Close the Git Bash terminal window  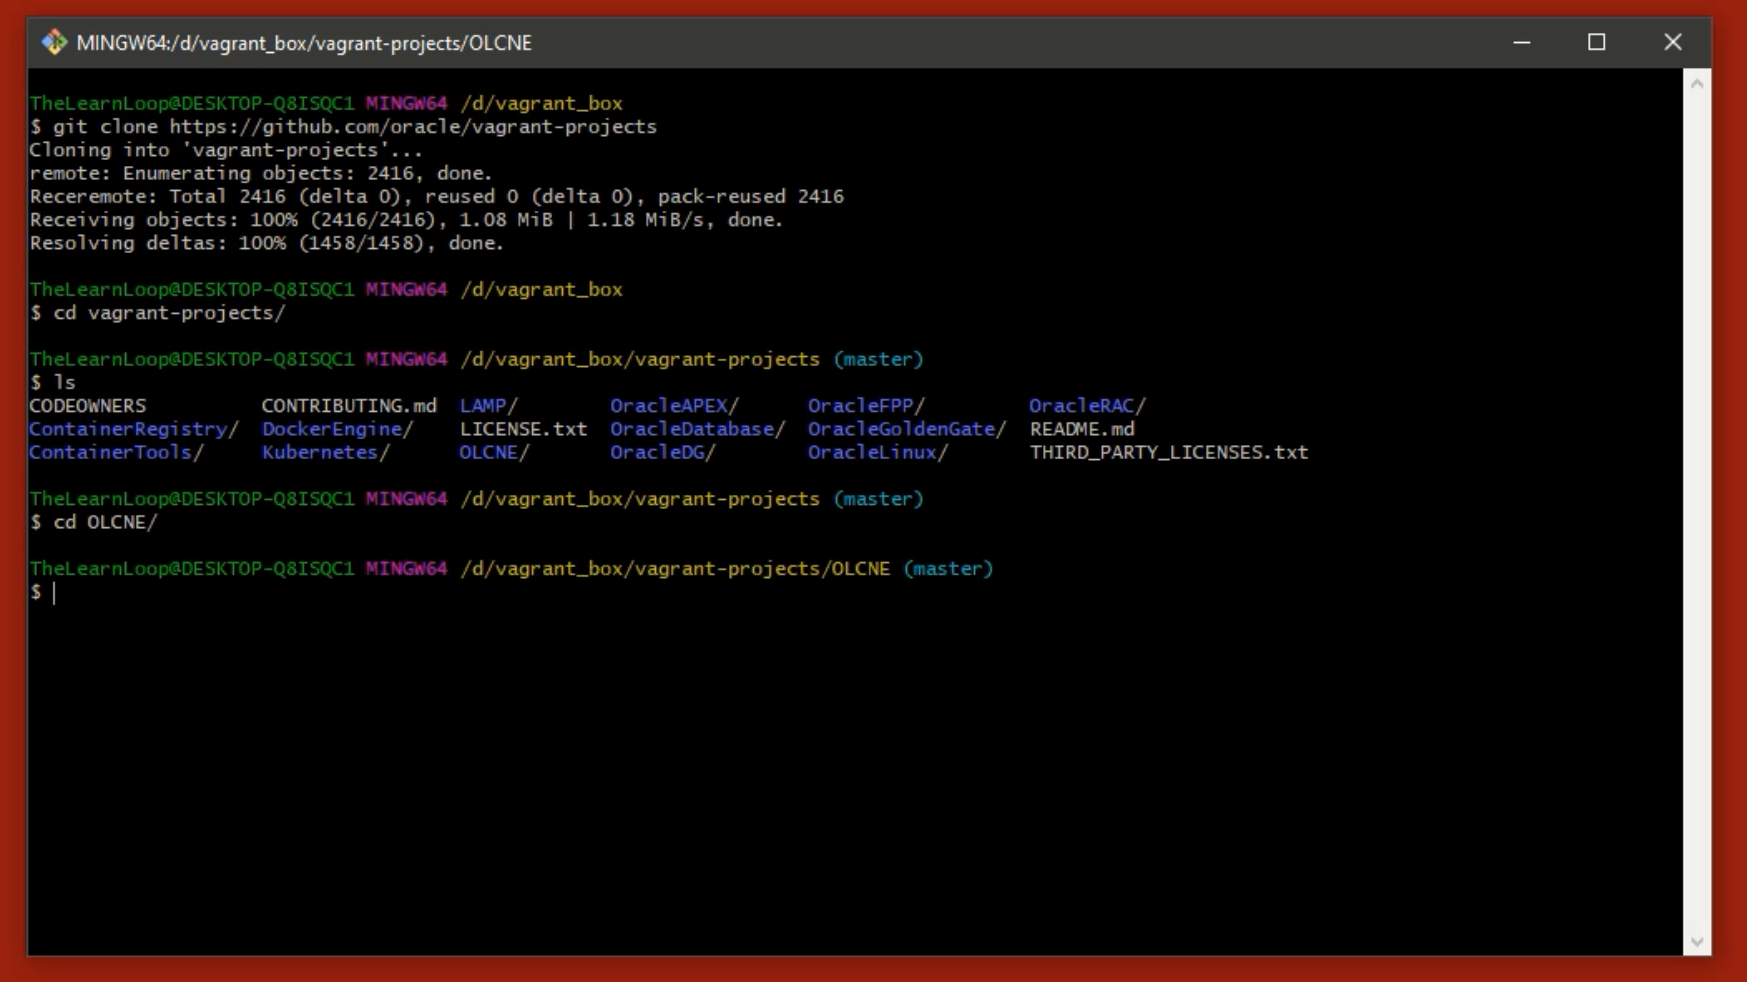[1672, 42]
